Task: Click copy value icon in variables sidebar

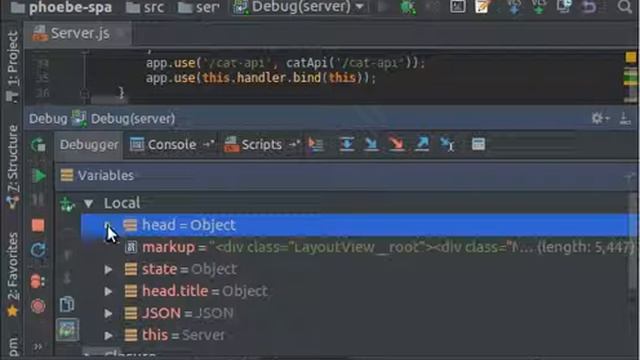Action: pyautogui.click(x=67, y=304)
